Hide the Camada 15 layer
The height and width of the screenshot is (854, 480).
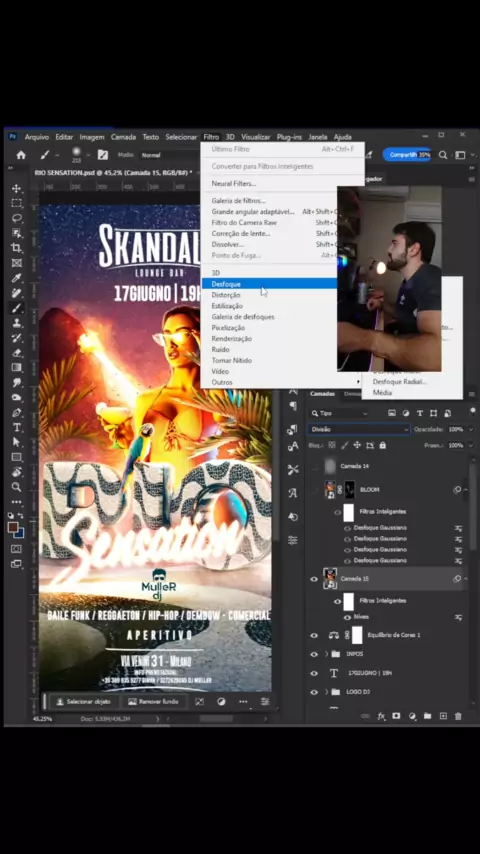click(x=314, y=579)
